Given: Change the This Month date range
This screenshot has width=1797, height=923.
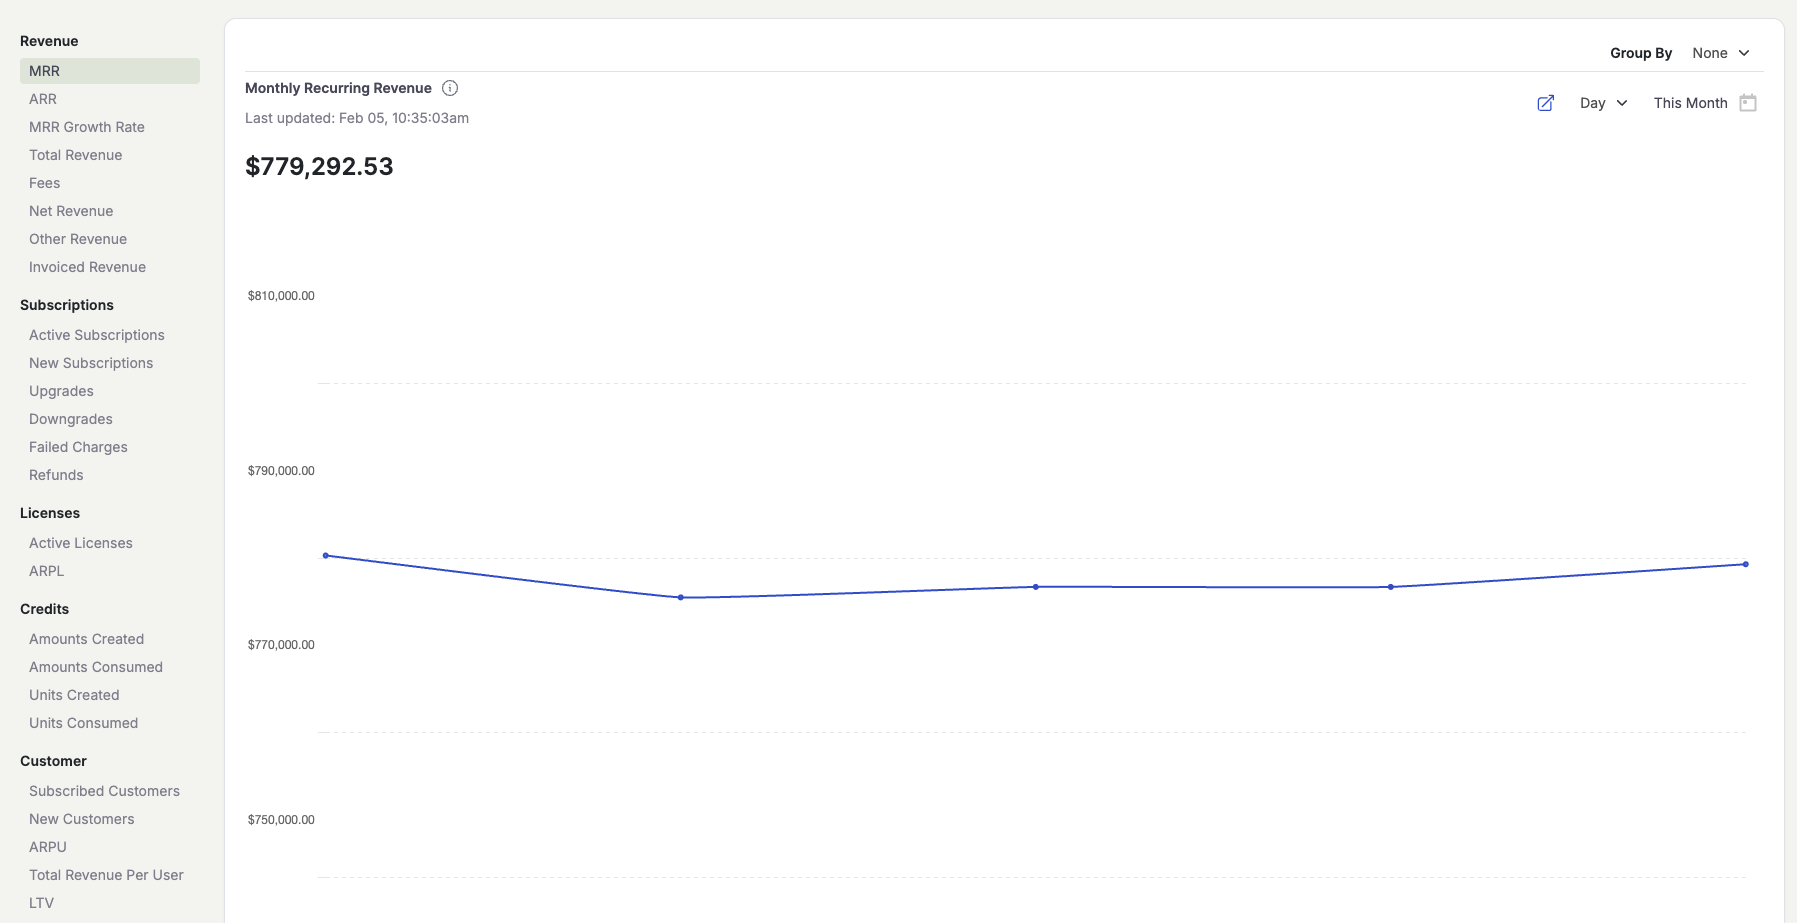Looking at the screenshot, I should click(x=1690, y=103).
